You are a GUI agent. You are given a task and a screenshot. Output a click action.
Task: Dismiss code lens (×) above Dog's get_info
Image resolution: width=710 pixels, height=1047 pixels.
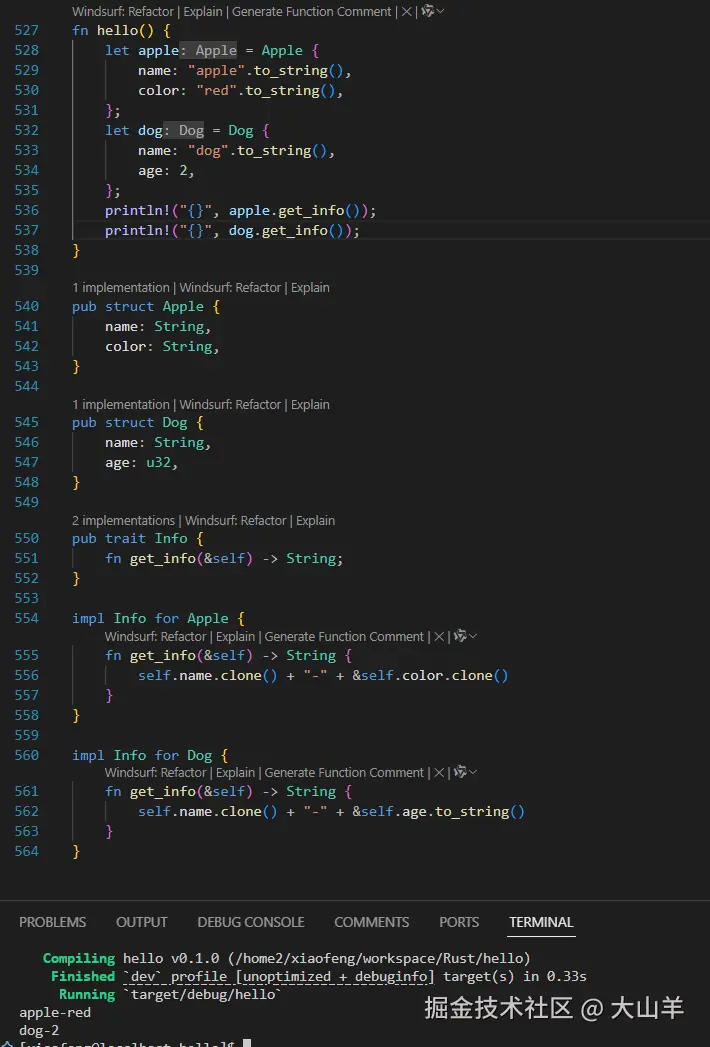click(438, 772)
